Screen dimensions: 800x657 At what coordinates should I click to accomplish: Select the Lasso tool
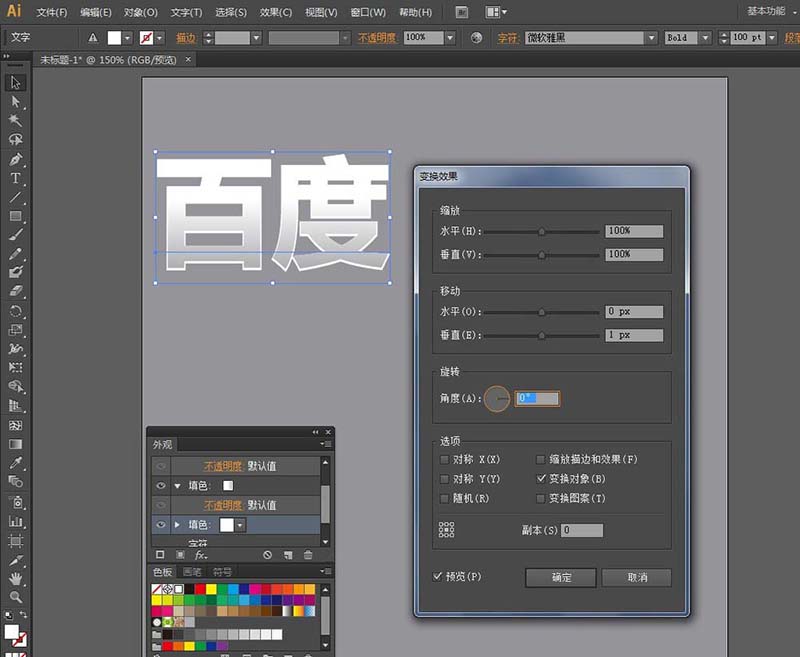[15, 139]
